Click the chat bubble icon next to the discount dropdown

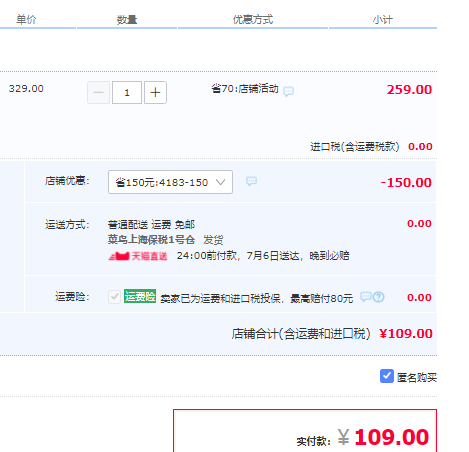[x=251, y=181]
